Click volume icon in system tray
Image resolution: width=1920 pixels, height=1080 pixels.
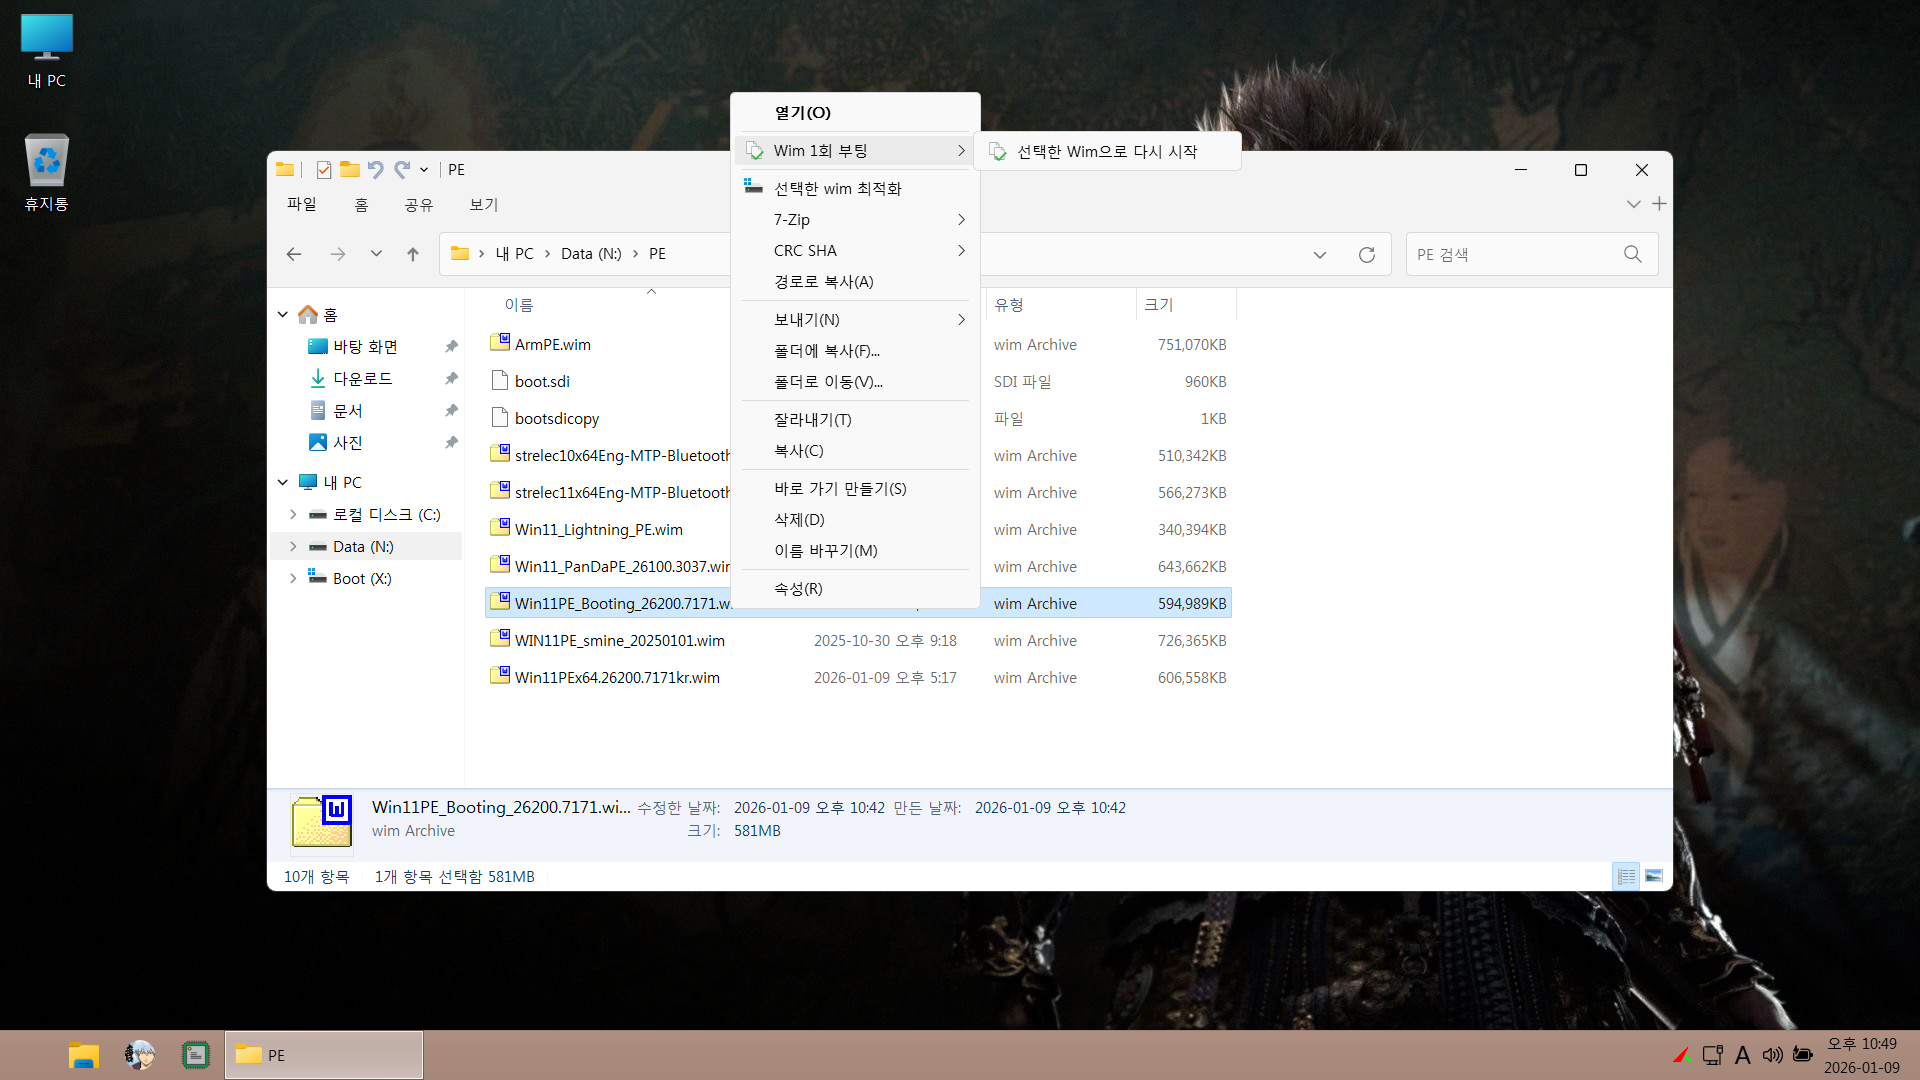click(1772, 1055)
